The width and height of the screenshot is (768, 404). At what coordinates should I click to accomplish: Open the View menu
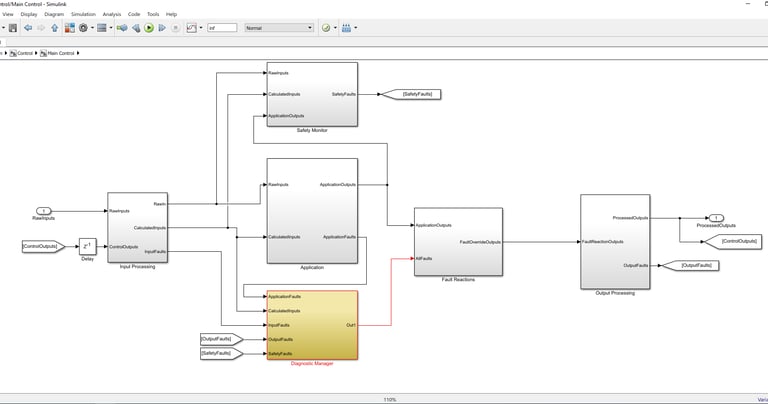click(8, 14)
